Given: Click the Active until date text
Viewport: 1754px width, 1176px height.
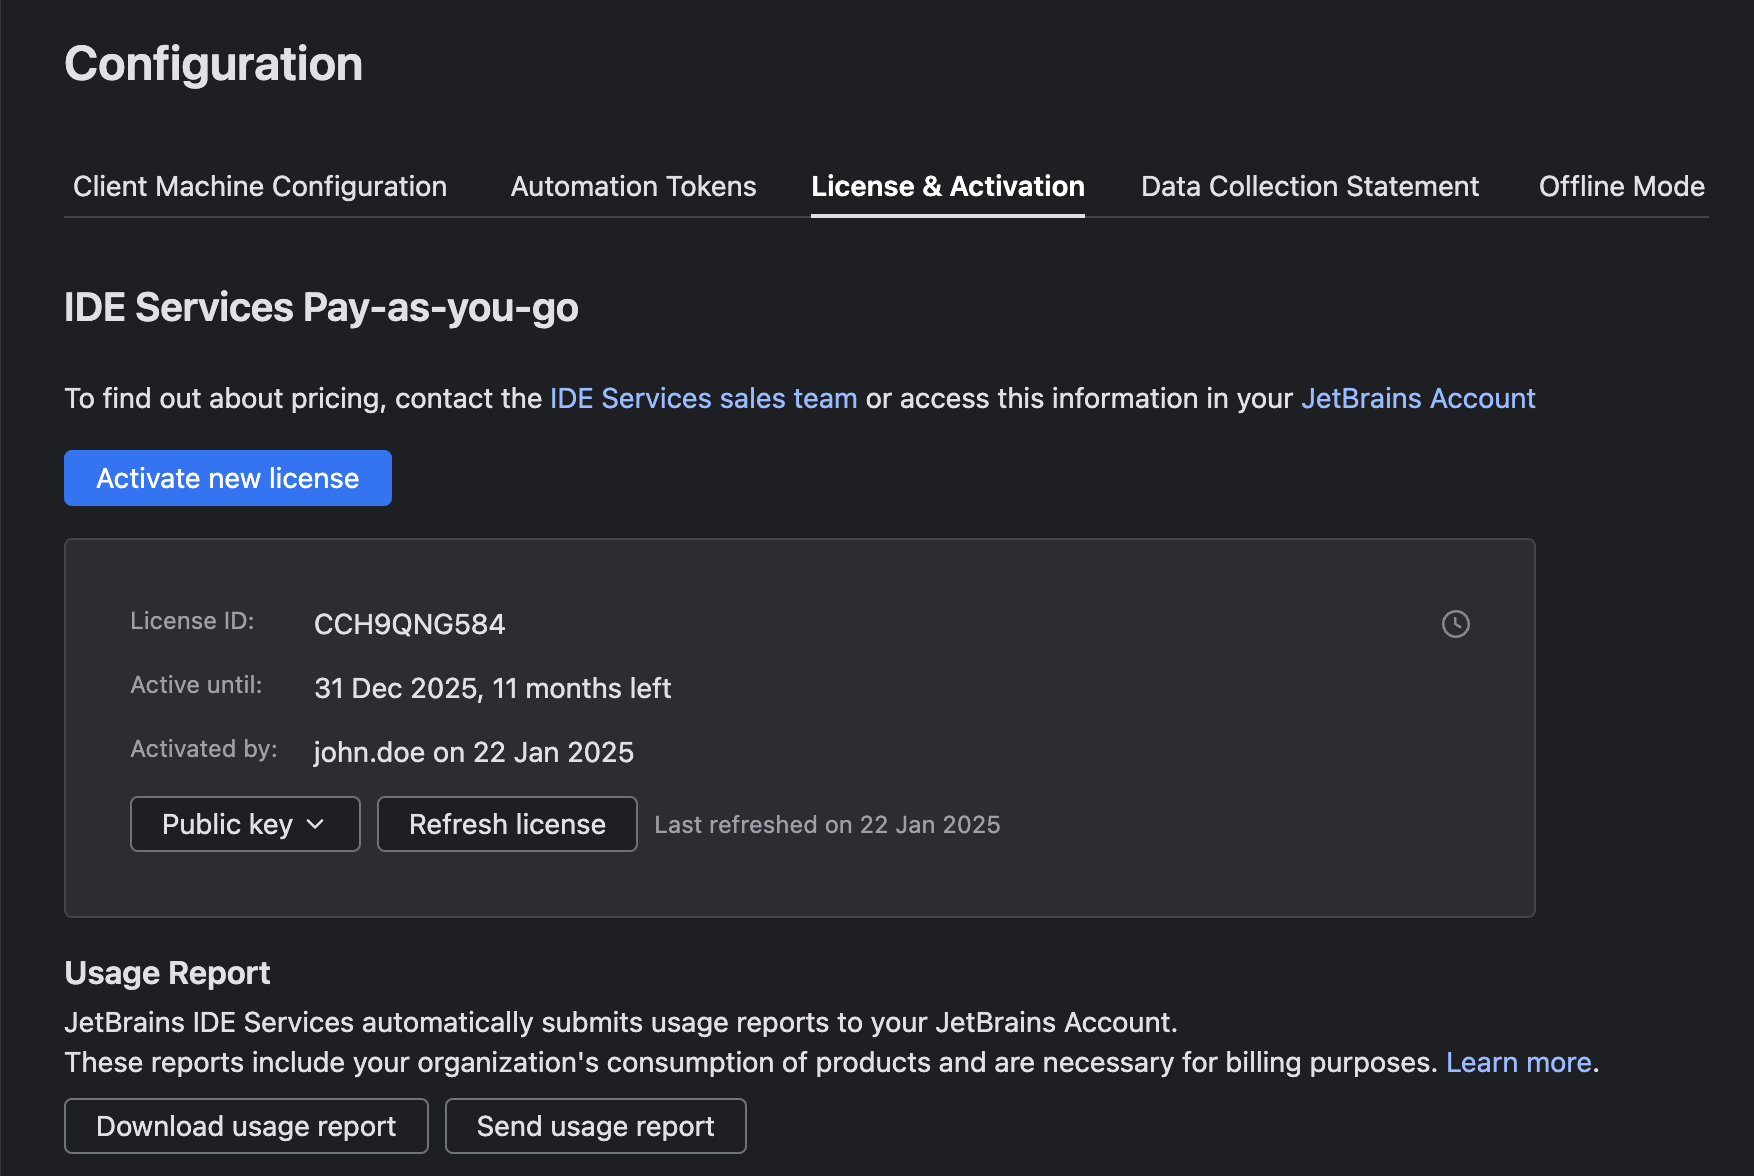Looking at the screenshot, I should [x=492, y=688].
